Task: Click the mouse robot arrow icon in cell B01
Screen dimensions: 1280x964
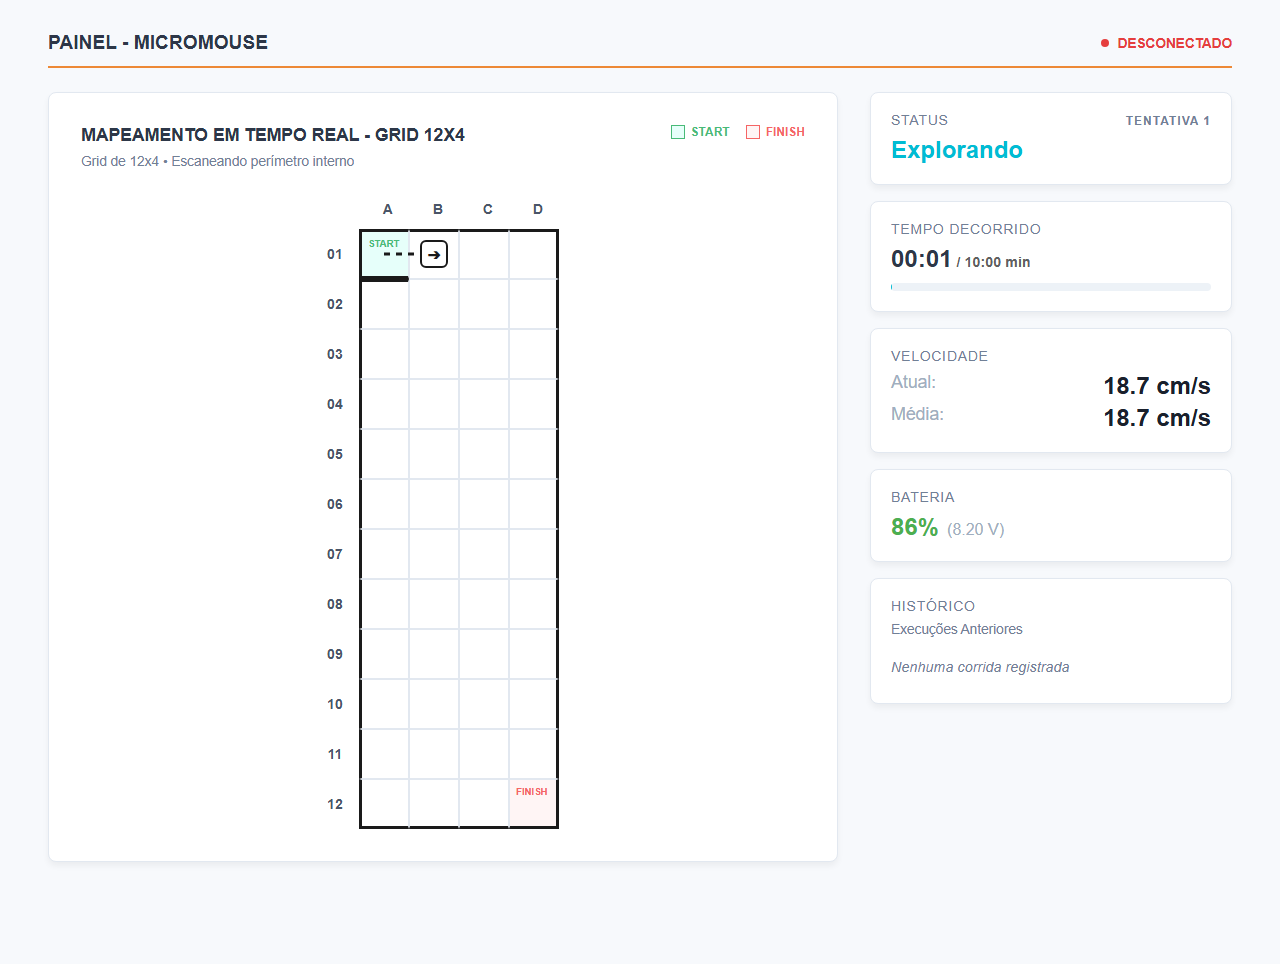Action: click(x=434, y=254)
